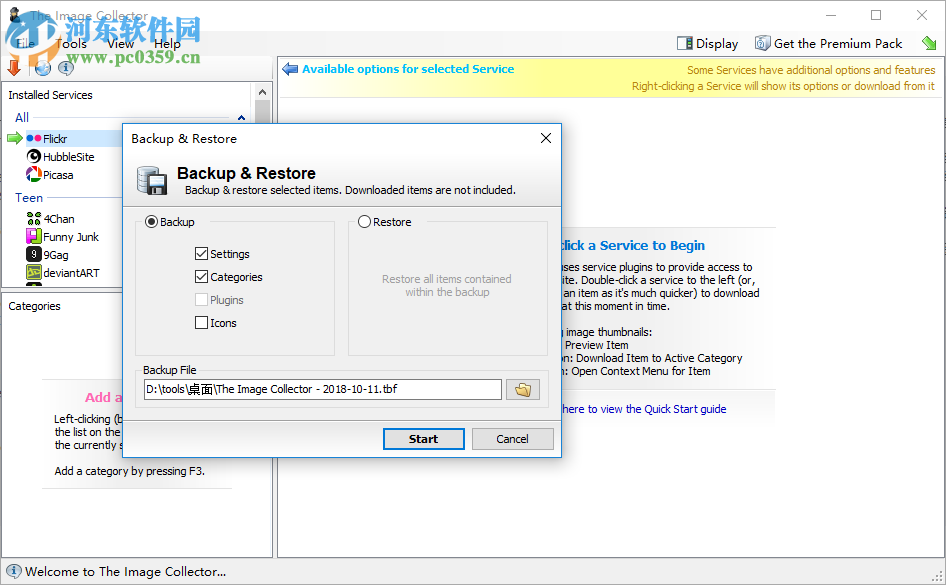
Task: Click Get the Premium Pack label
Action: pos(837,43)
